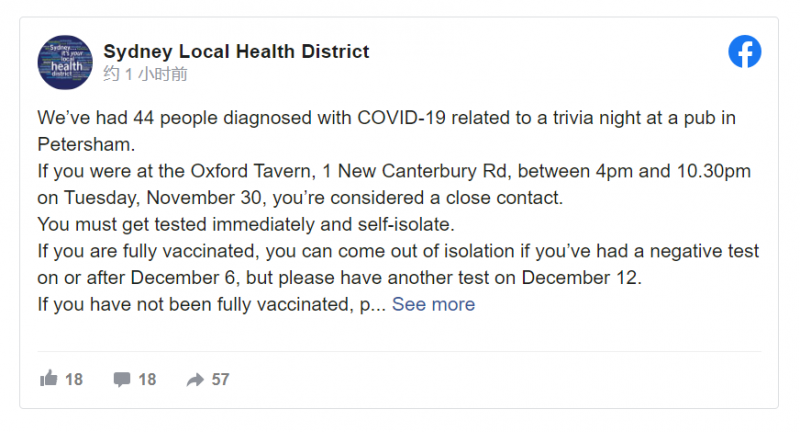View the 57 shares count

[x=220, y=379]
